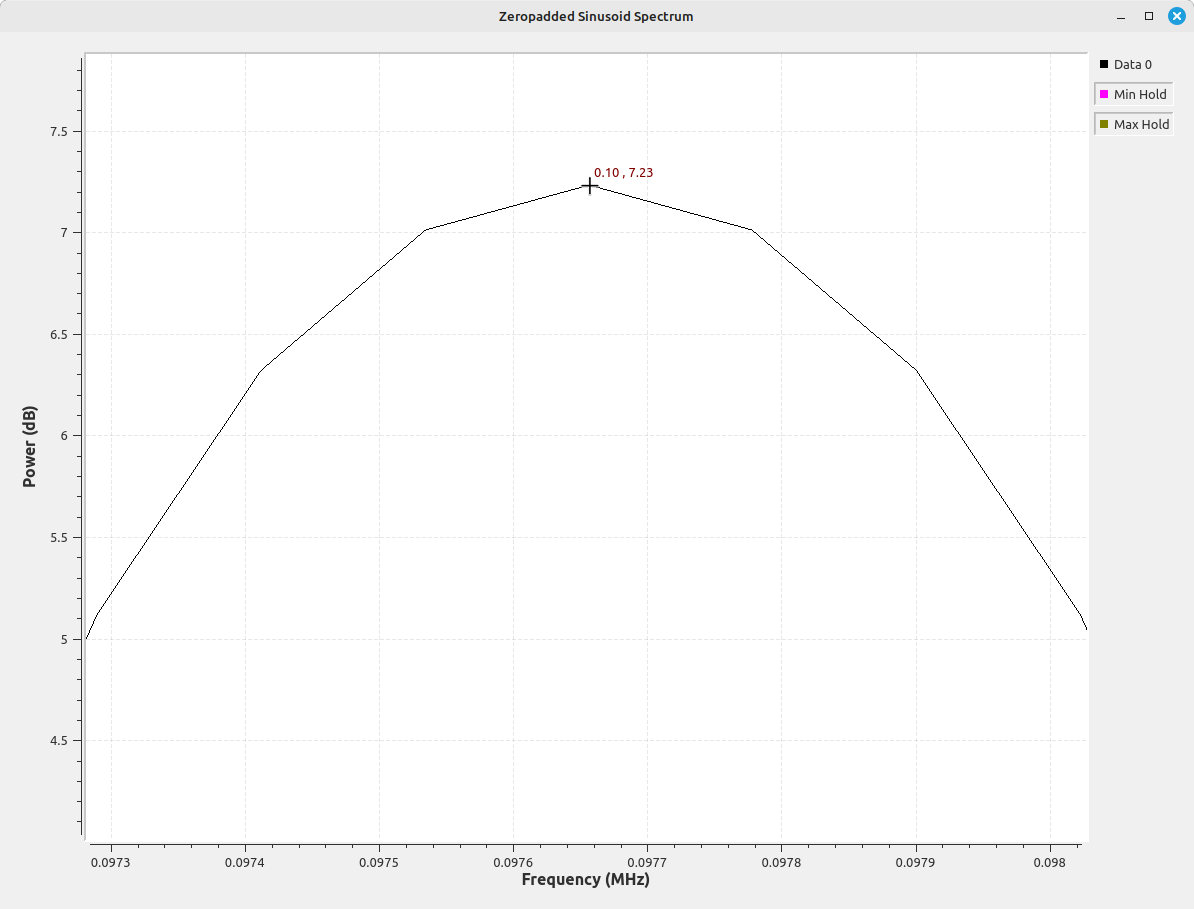Click the Zeropadded Sinusoid Spectrum title bar text
1194x909 pixels.
pyautogui.click(x=596, y=16)
